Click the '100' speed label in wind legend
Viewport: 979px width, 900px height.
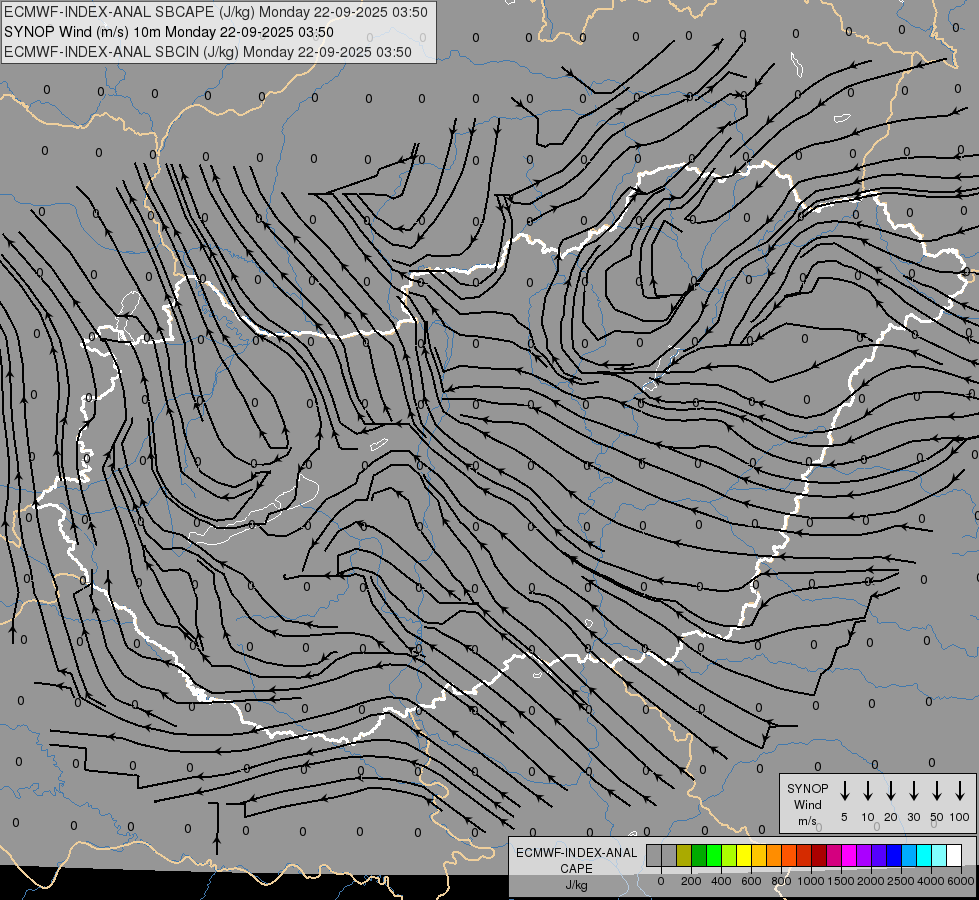pos(960,817)
